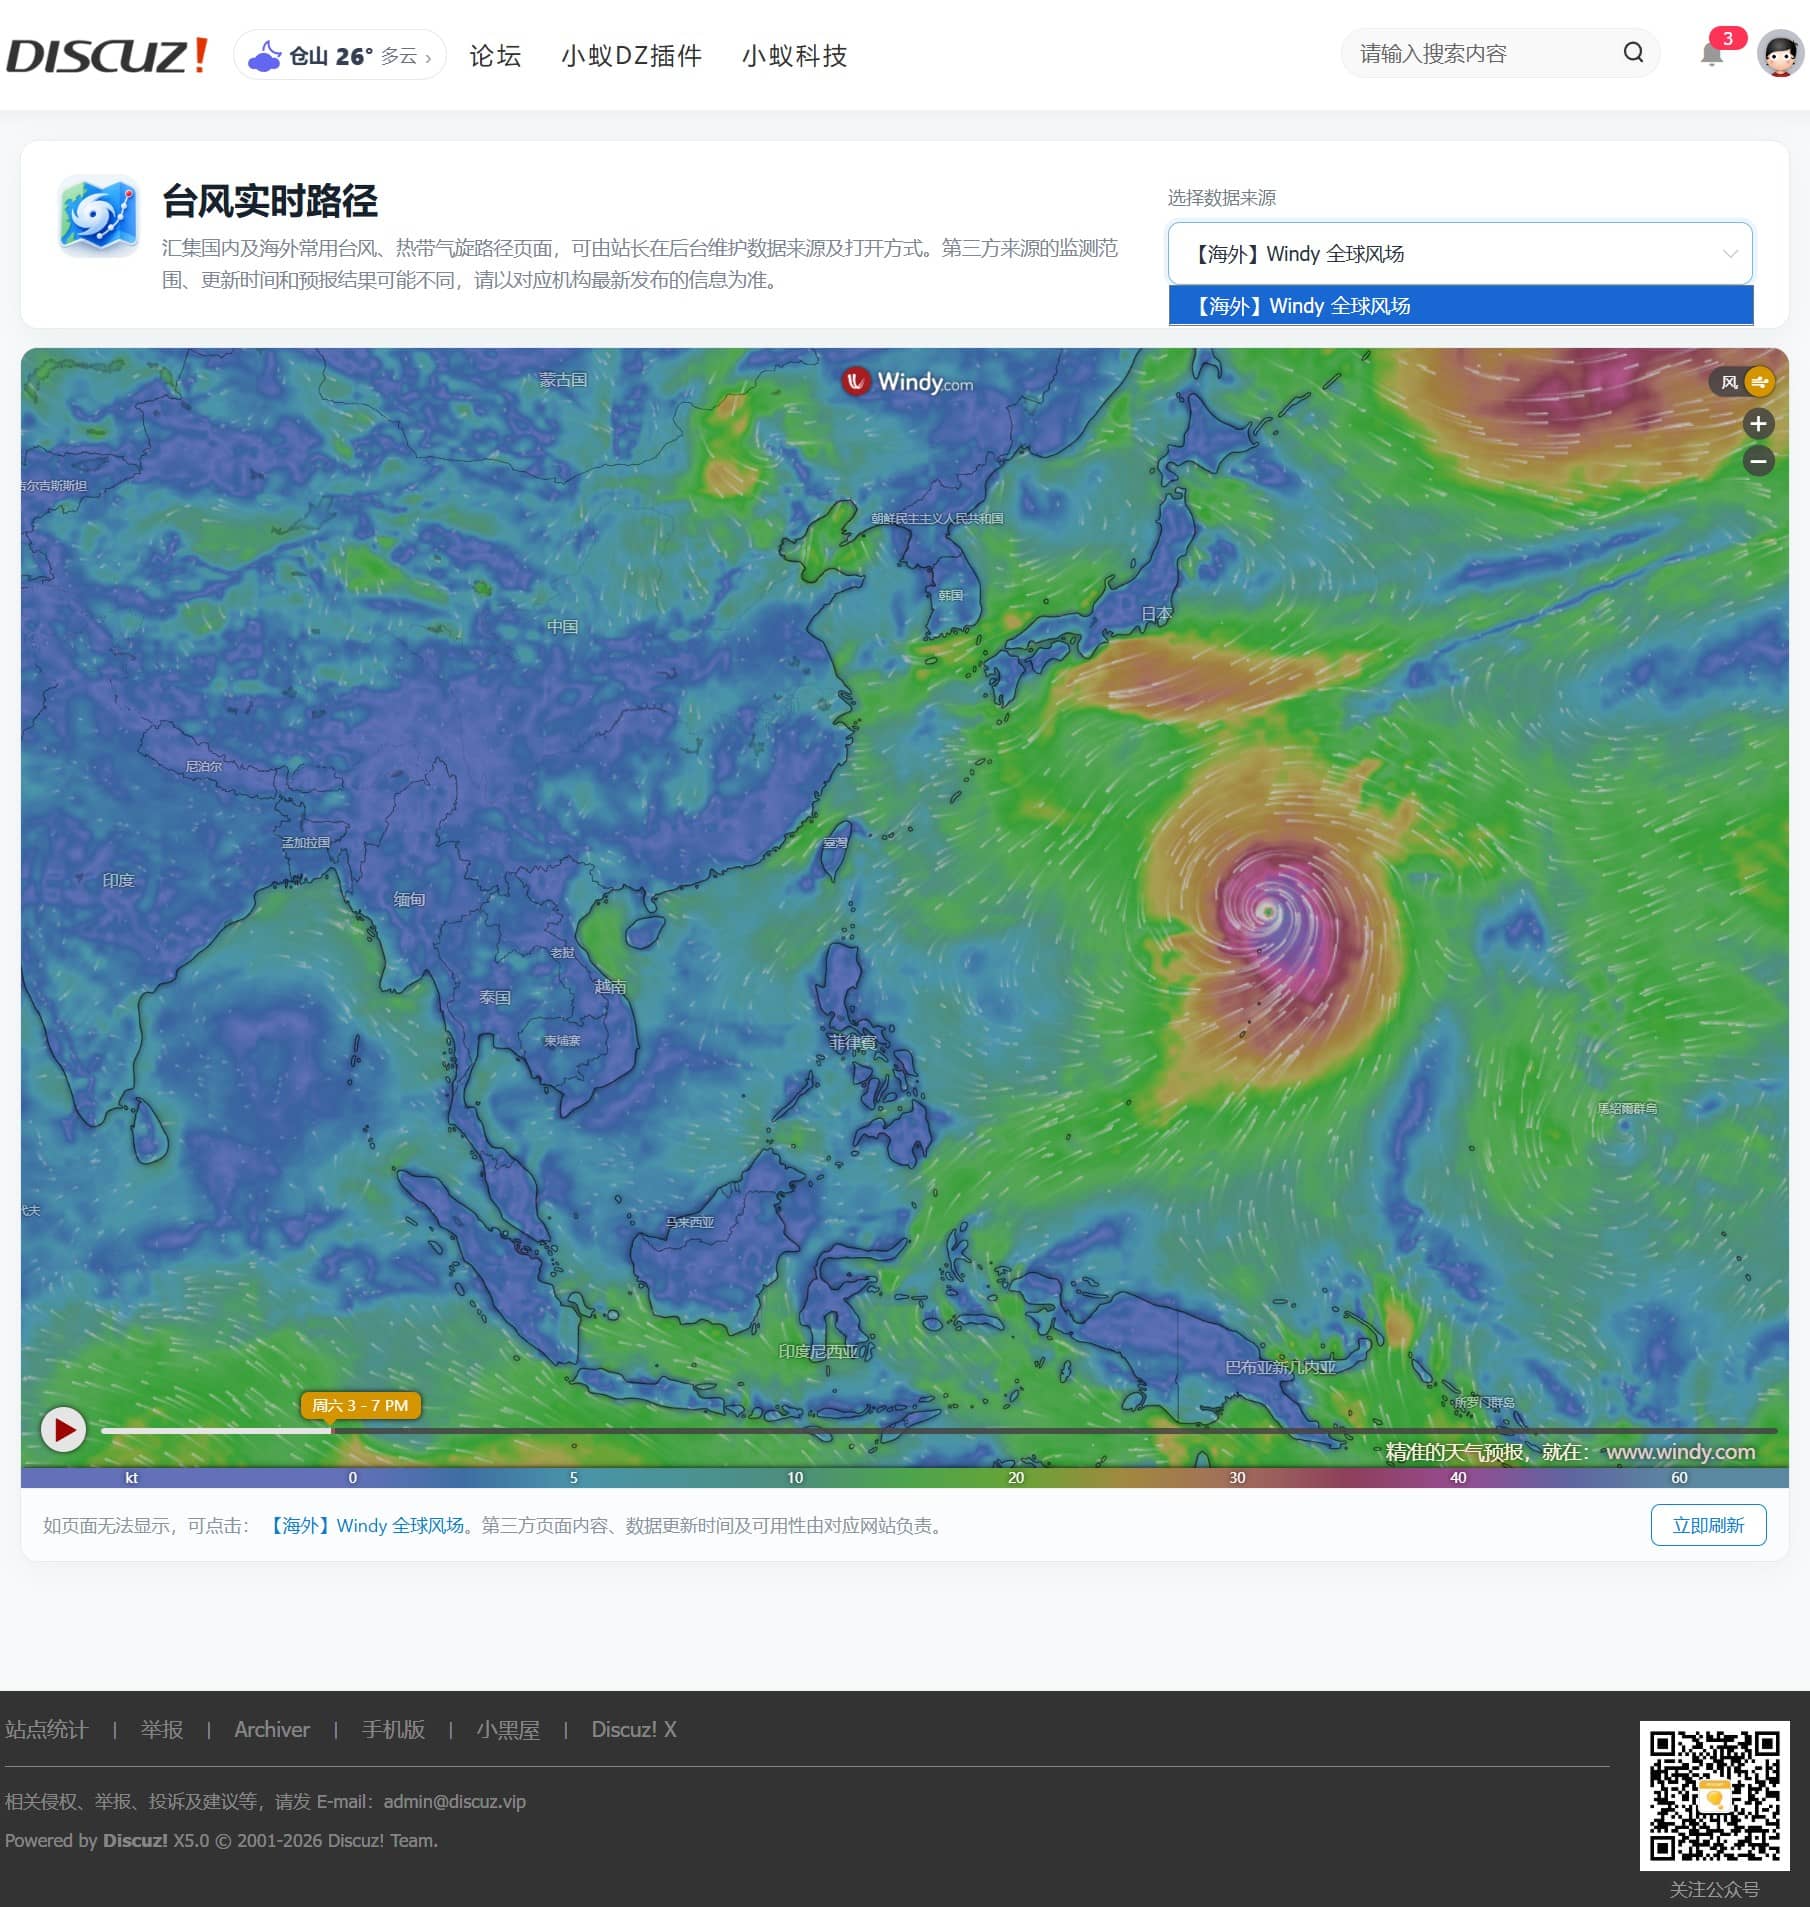
Task: Open the 仓山 26° weather widget
Action: (340, 55)
